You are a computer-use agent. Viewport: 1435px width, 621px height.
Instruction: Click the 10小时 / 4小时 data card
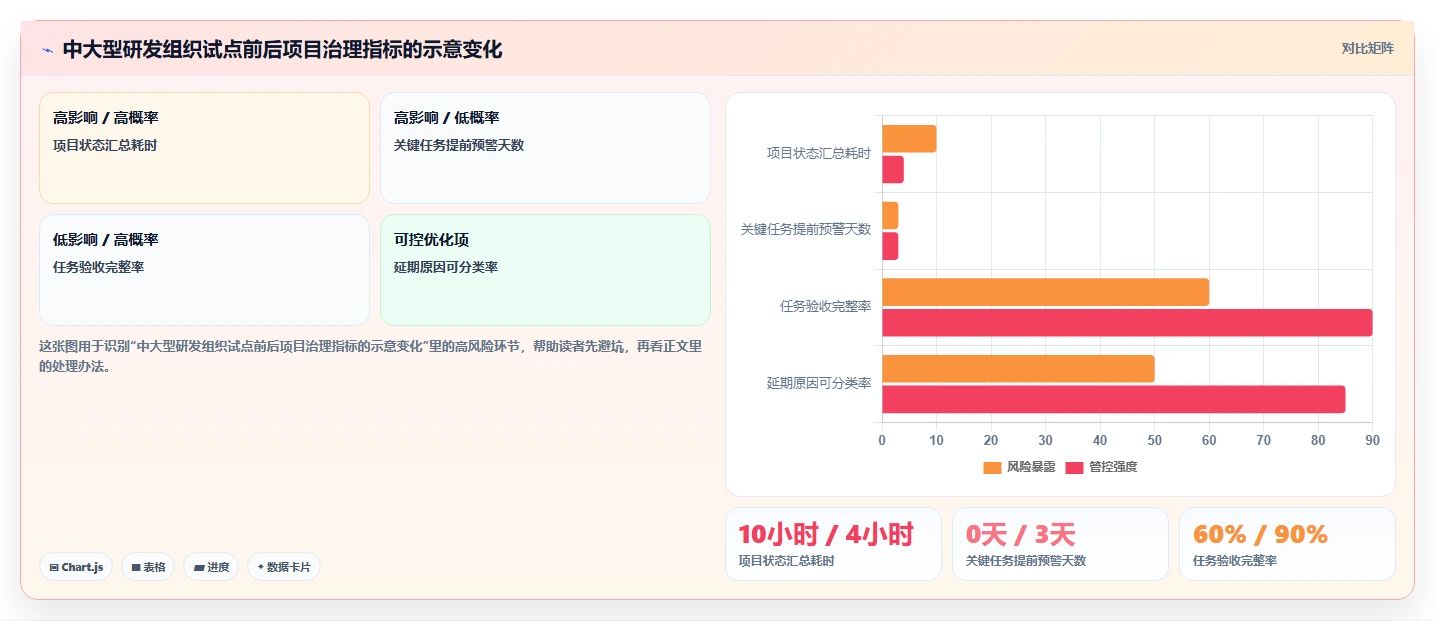tap(833, 544)
